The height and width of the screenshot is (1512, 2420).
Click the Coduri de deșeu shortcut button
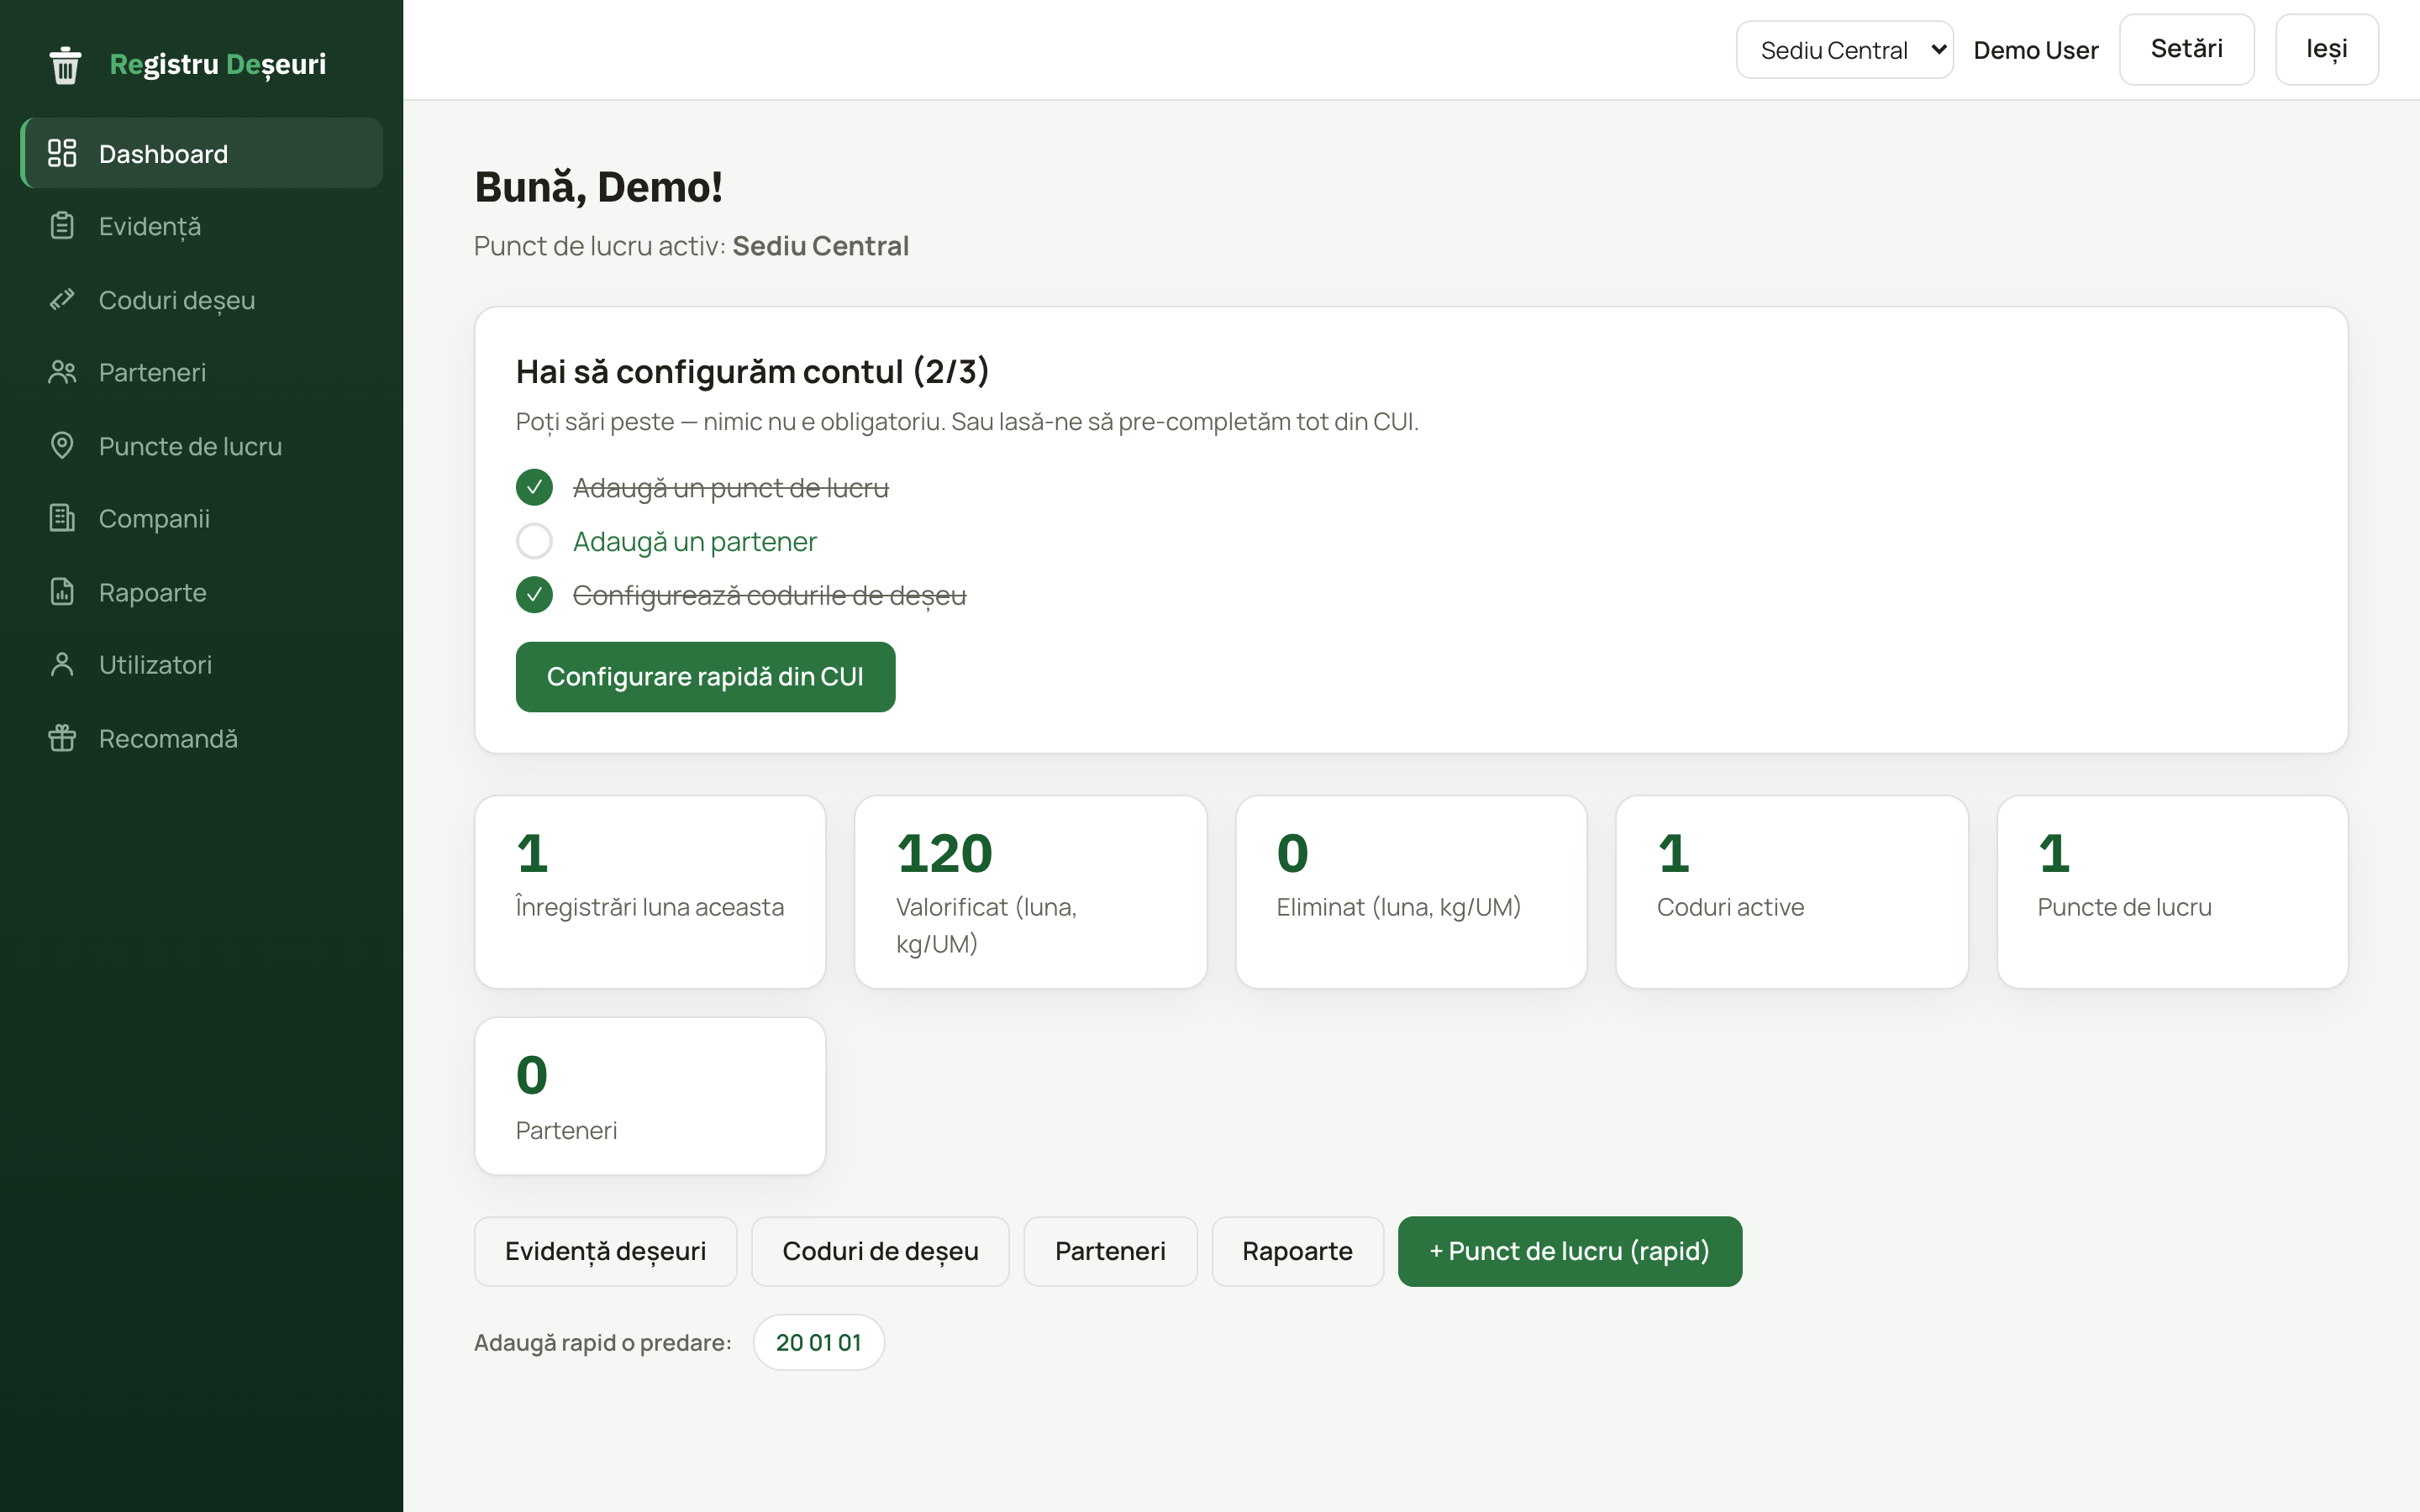coord(880,1251)
